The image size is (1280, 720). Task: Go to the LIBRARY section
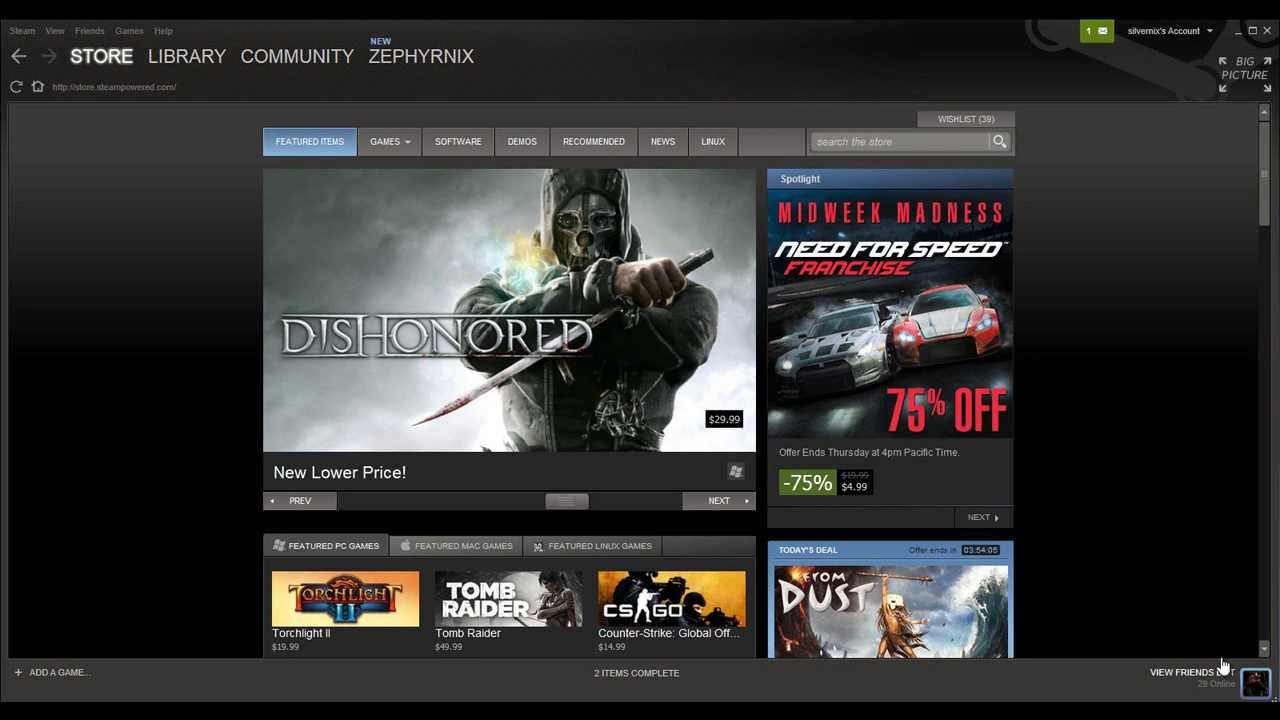pyautogui.click(x=187, y=57)
